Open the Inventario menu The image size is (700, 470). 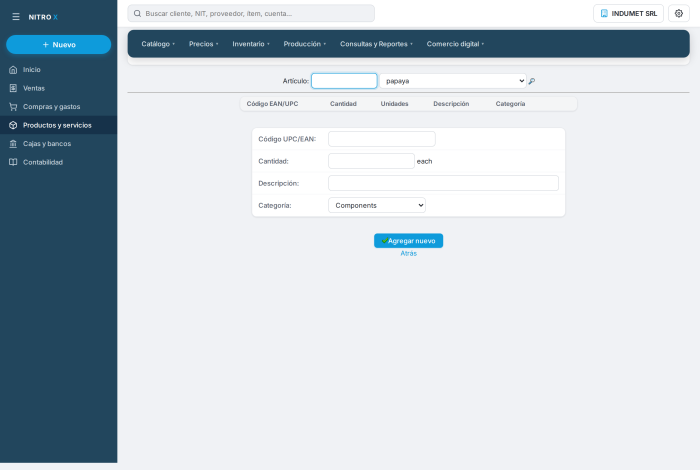click(251, 44)
